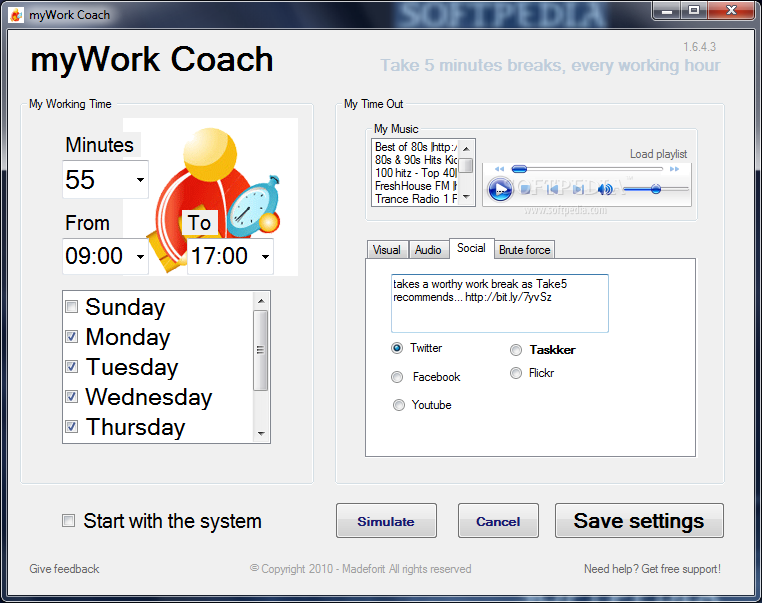762x603 pixels.
Task: Select the 100 hitz - Top 40 station
Action: [416, 173]
